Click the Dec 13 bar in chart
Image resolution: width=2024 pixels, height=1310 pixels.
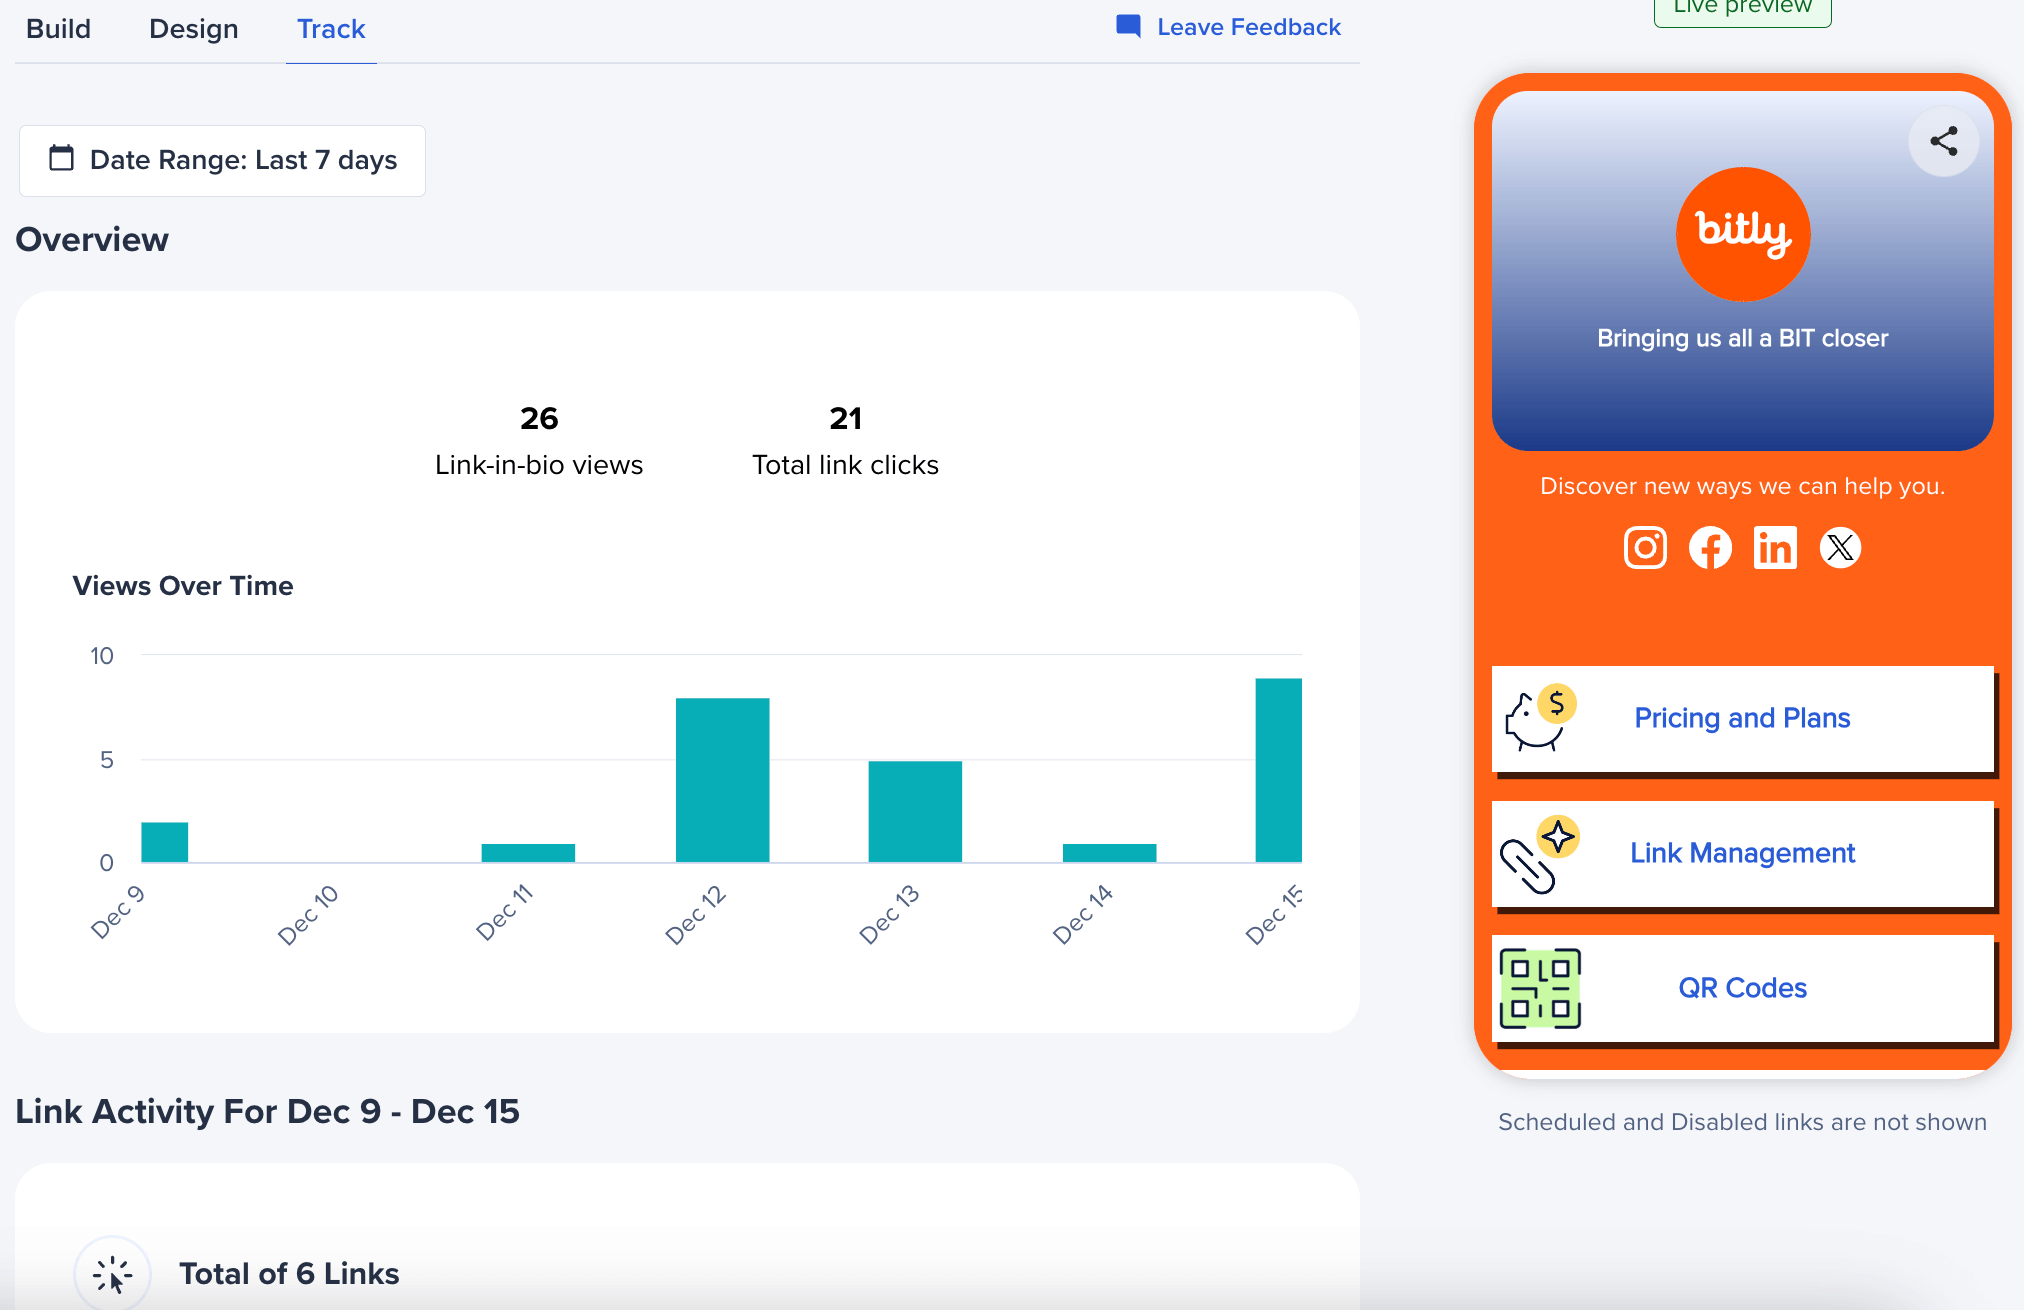(914, 811)
